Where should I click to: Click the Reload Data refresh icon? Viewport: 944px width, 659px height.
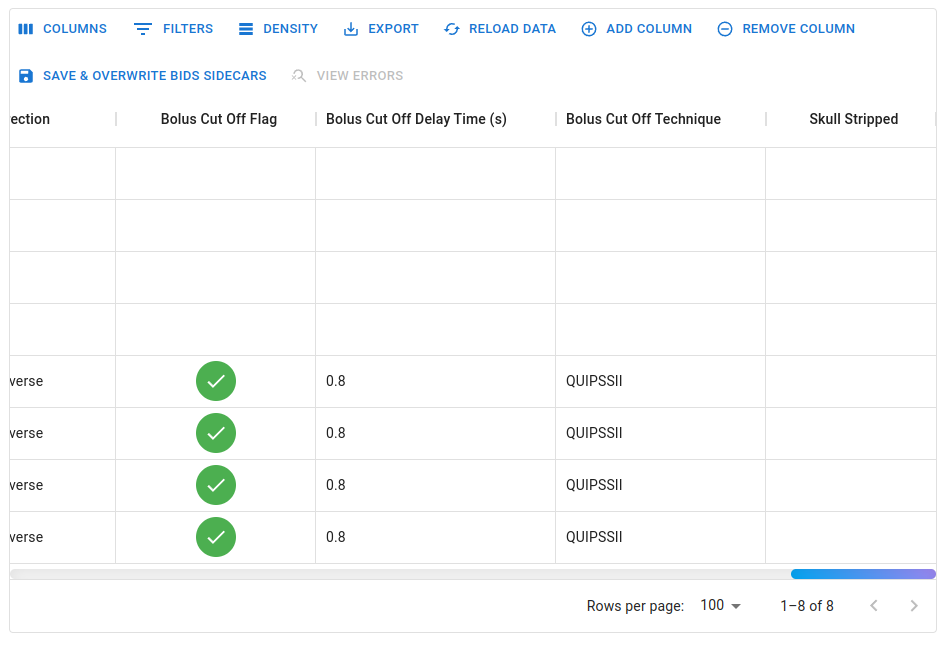452,29
